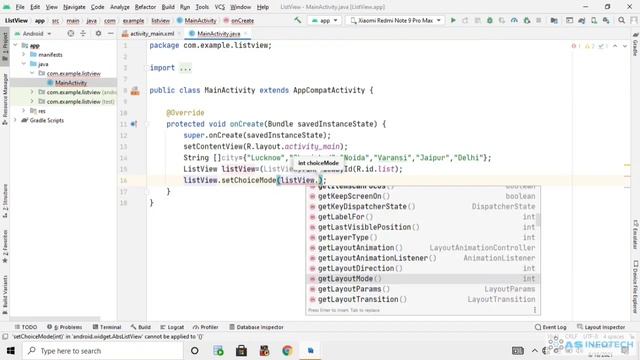640x360 pixels.
Task: Click the Cortana circle icon
Action: point(195,351)
